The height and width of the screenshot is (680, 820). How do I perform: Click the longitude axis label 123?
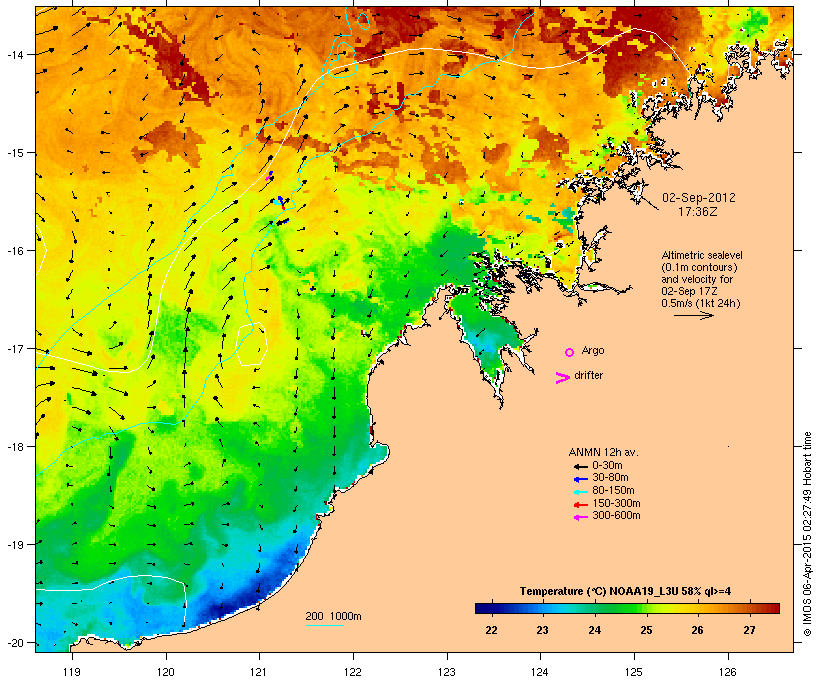tap(447, 672)
